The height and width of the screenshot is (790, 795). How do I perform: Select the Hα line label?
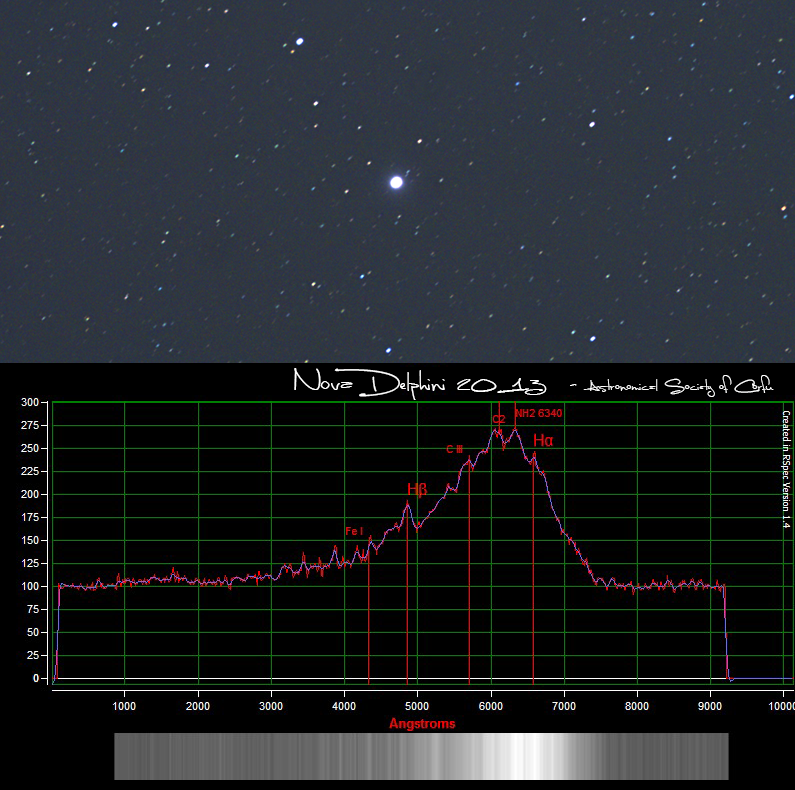point(543,440)
